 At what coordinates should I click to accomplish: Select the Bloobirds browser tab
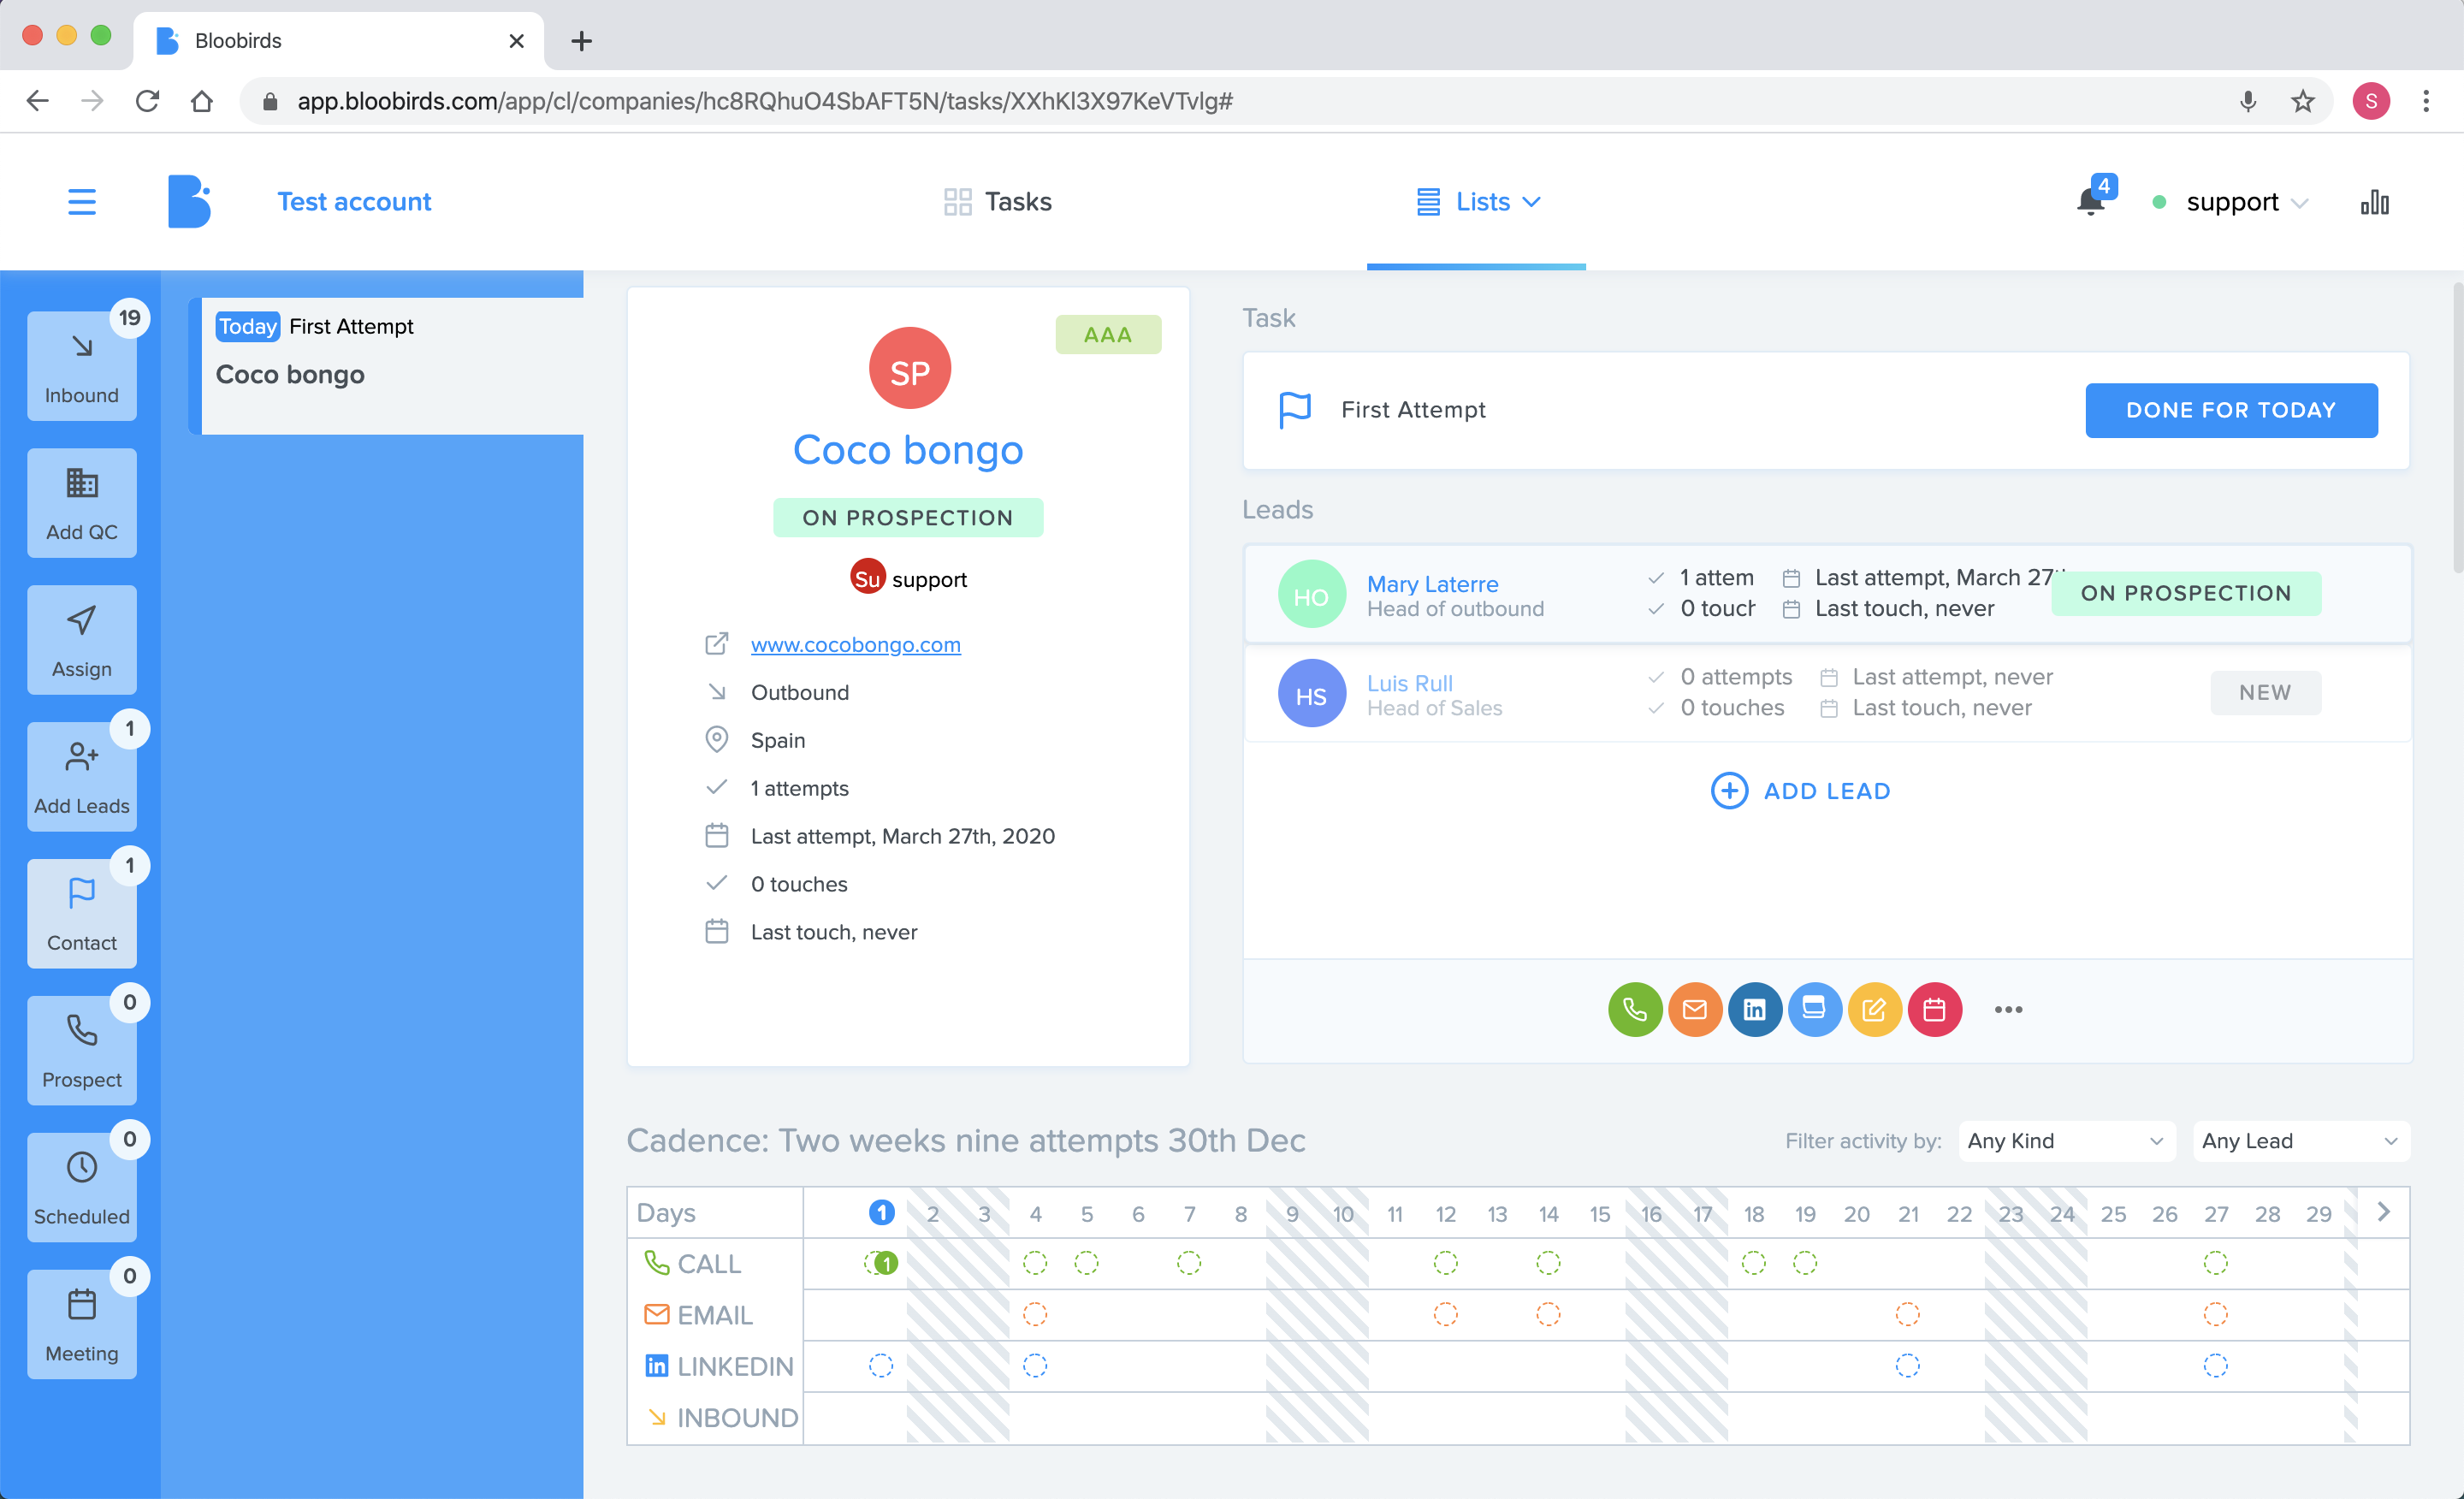click(338, 41)
